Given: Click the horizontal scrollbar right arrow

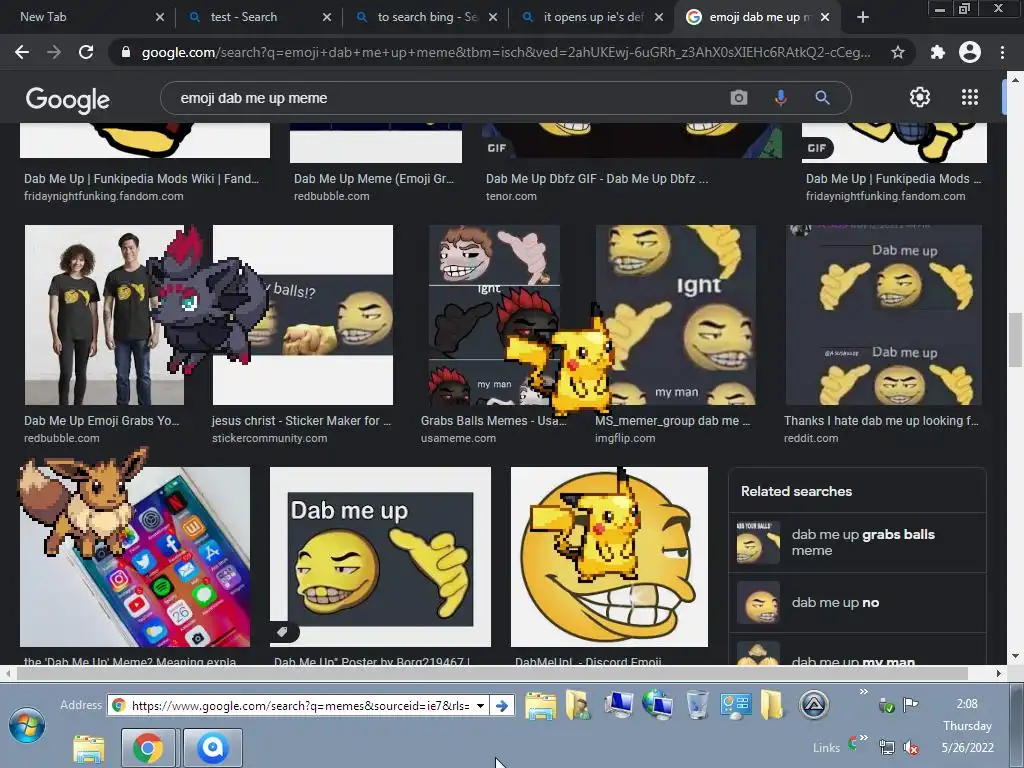Looking at the screenshot, I should [x=999, y=673].
